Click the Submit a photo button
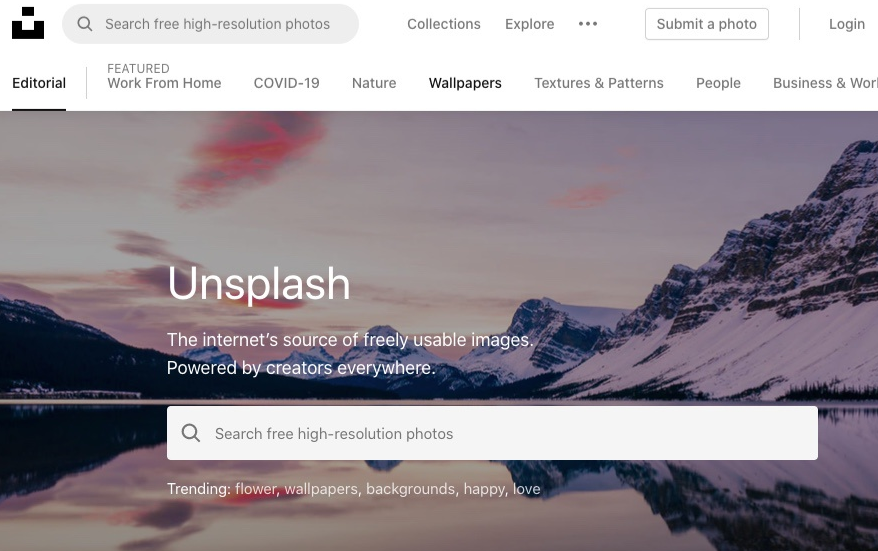 pyautogui.click(x=707, y=24)
